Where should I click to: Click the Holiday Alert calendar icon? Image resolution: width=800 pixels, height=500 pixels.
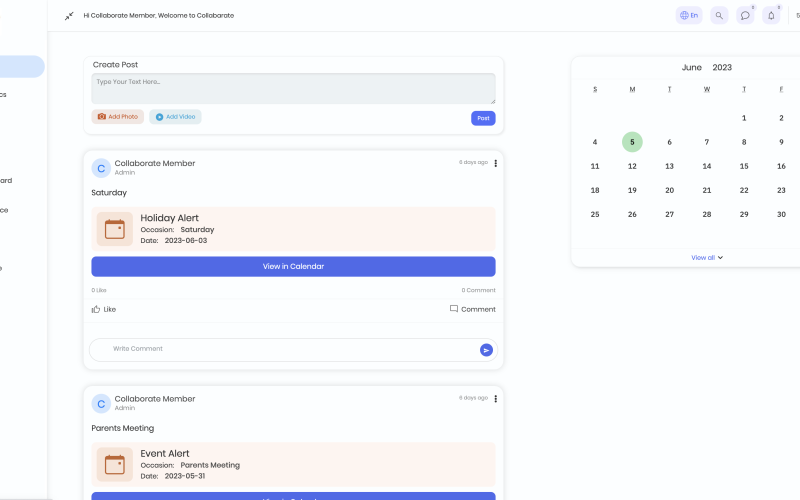coord(115,229)
